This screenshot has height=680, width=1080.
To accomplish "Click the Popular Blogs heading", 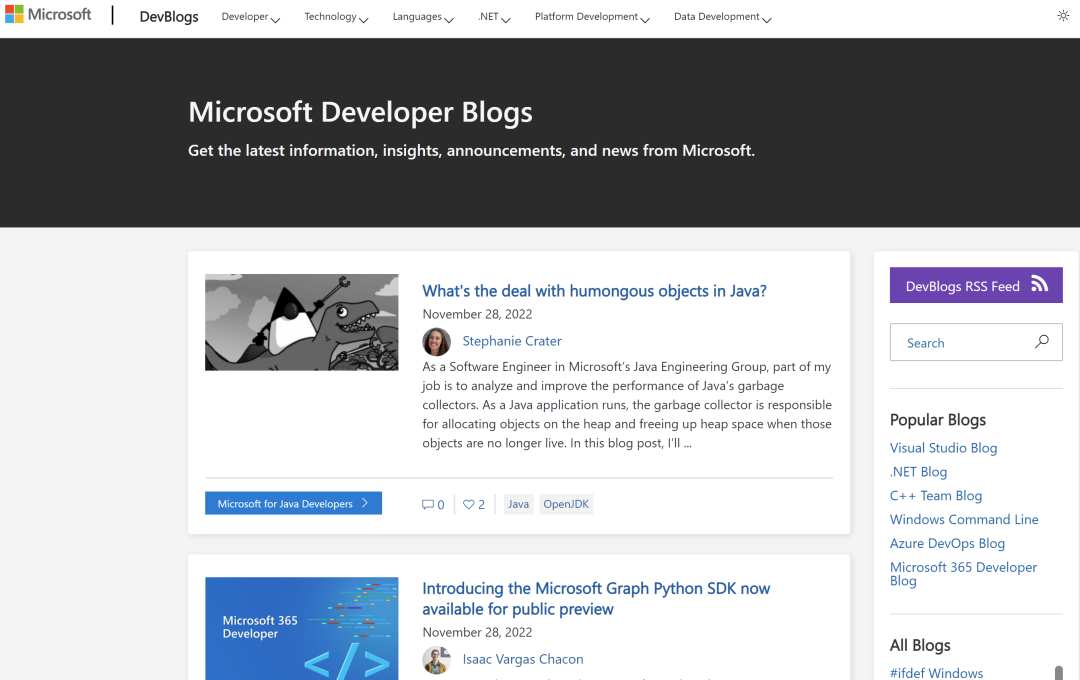I will [x=937, y=420].
